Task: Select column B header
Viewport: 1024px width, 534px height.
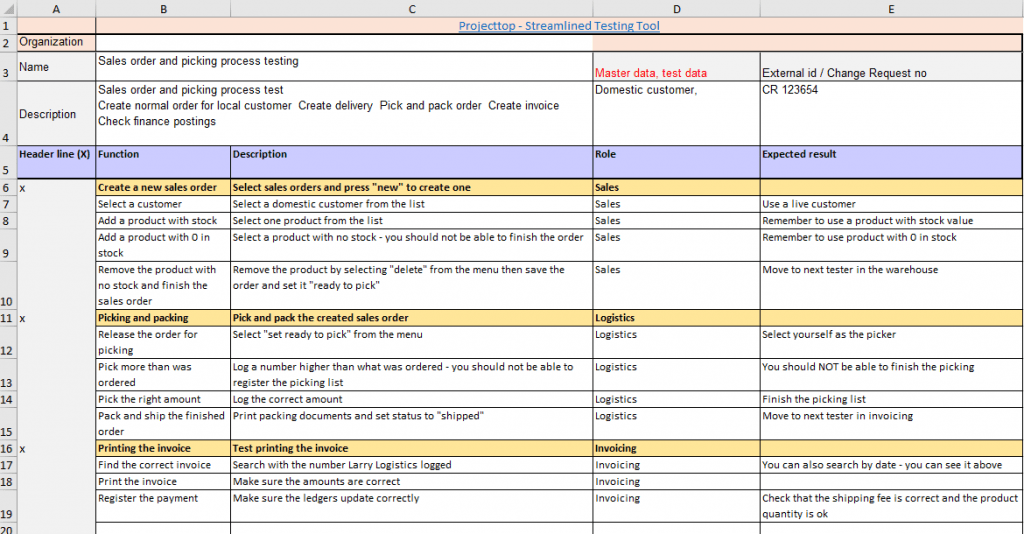Action: click(163, 9)
